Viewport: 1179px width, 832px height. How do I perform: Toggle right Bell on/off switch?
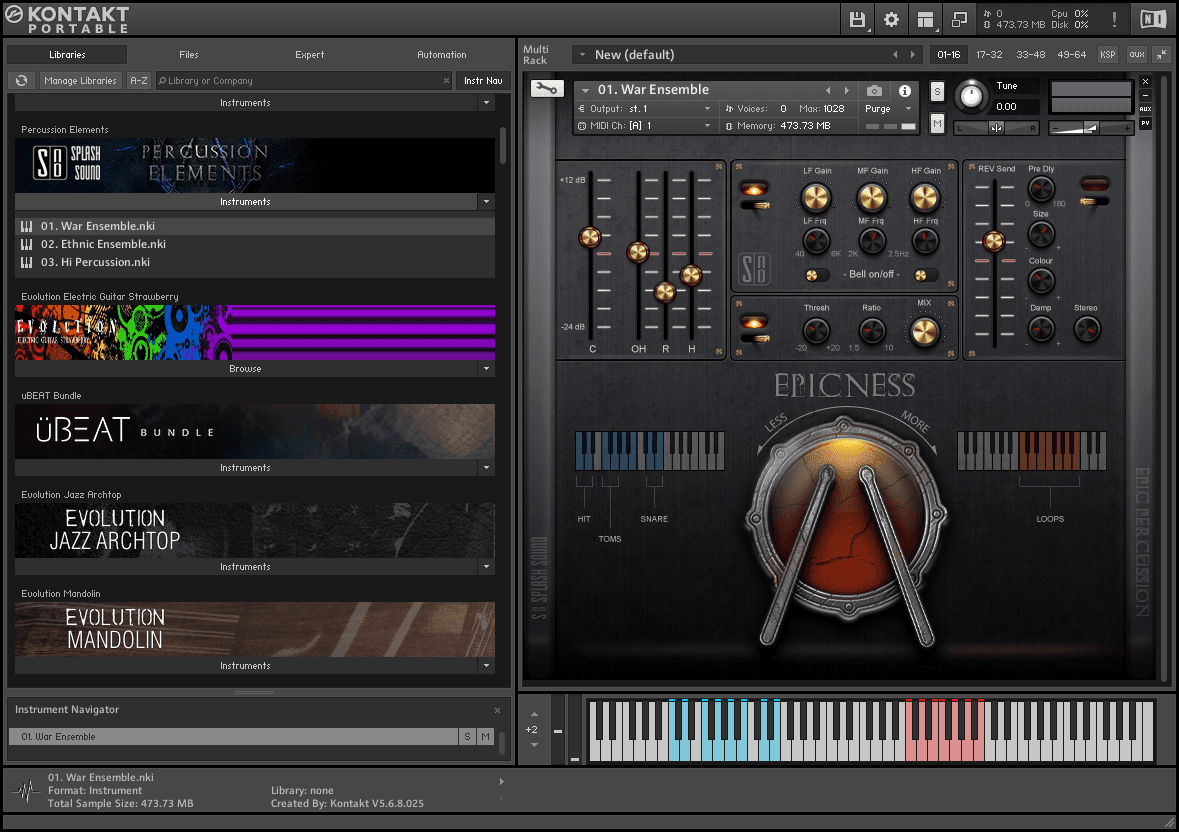pyautogui.click(x=925, y=275)
